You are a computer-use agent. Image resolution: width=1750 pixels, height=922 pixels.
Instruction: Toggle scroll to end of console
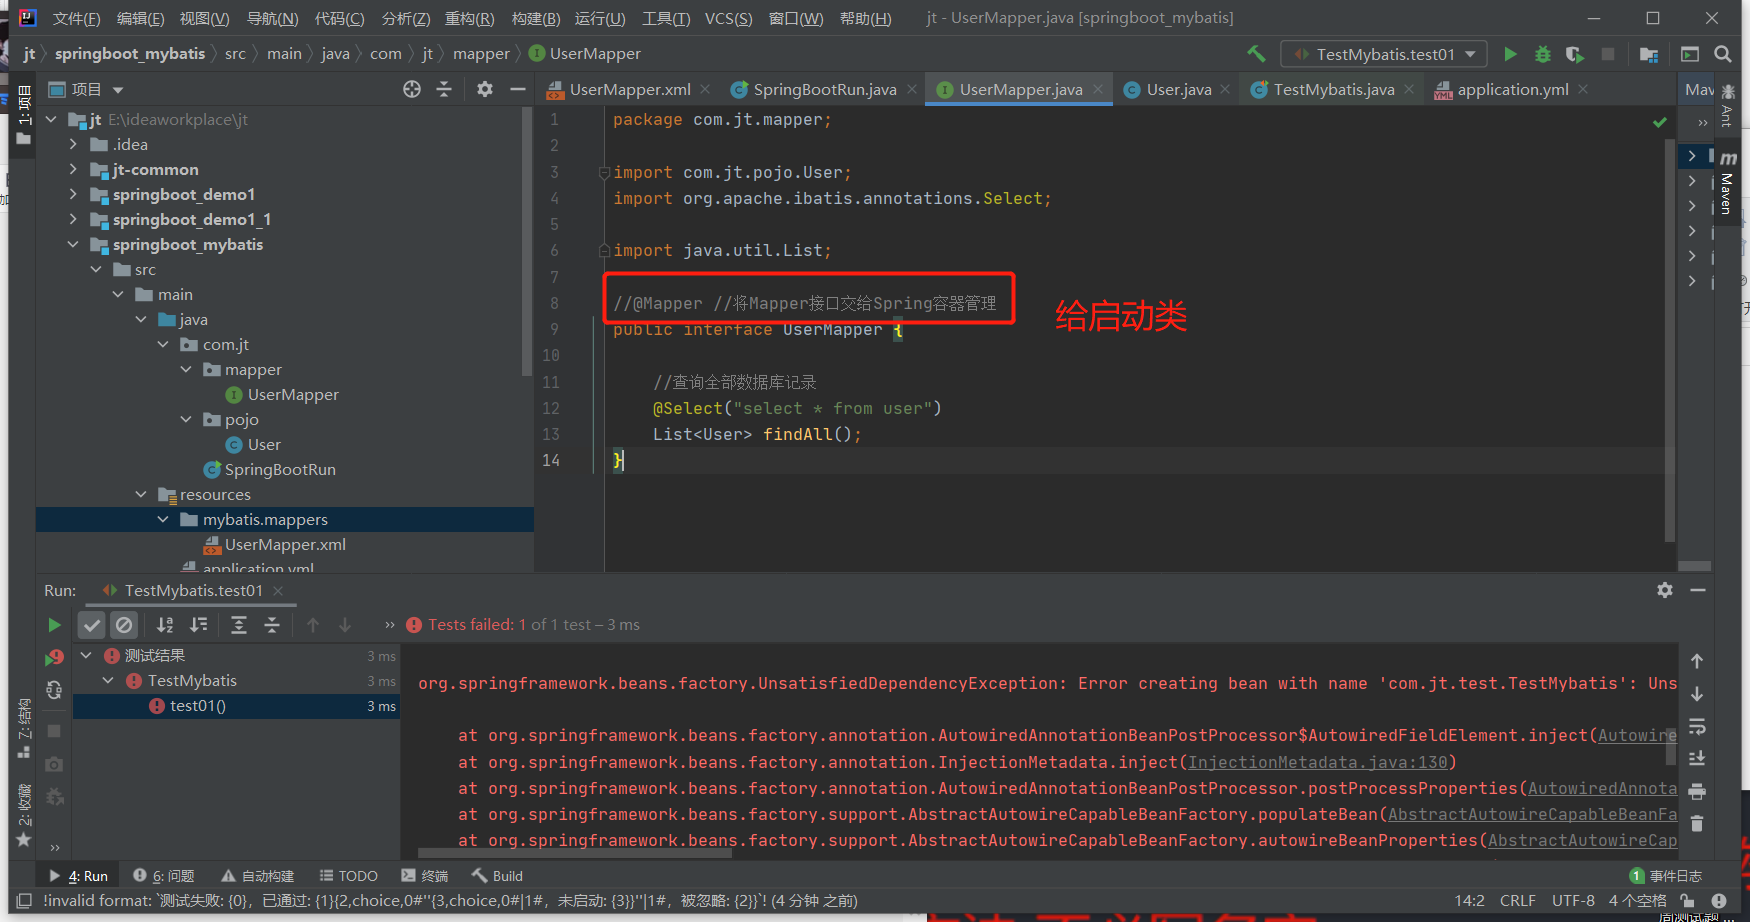coord(1697,758)
